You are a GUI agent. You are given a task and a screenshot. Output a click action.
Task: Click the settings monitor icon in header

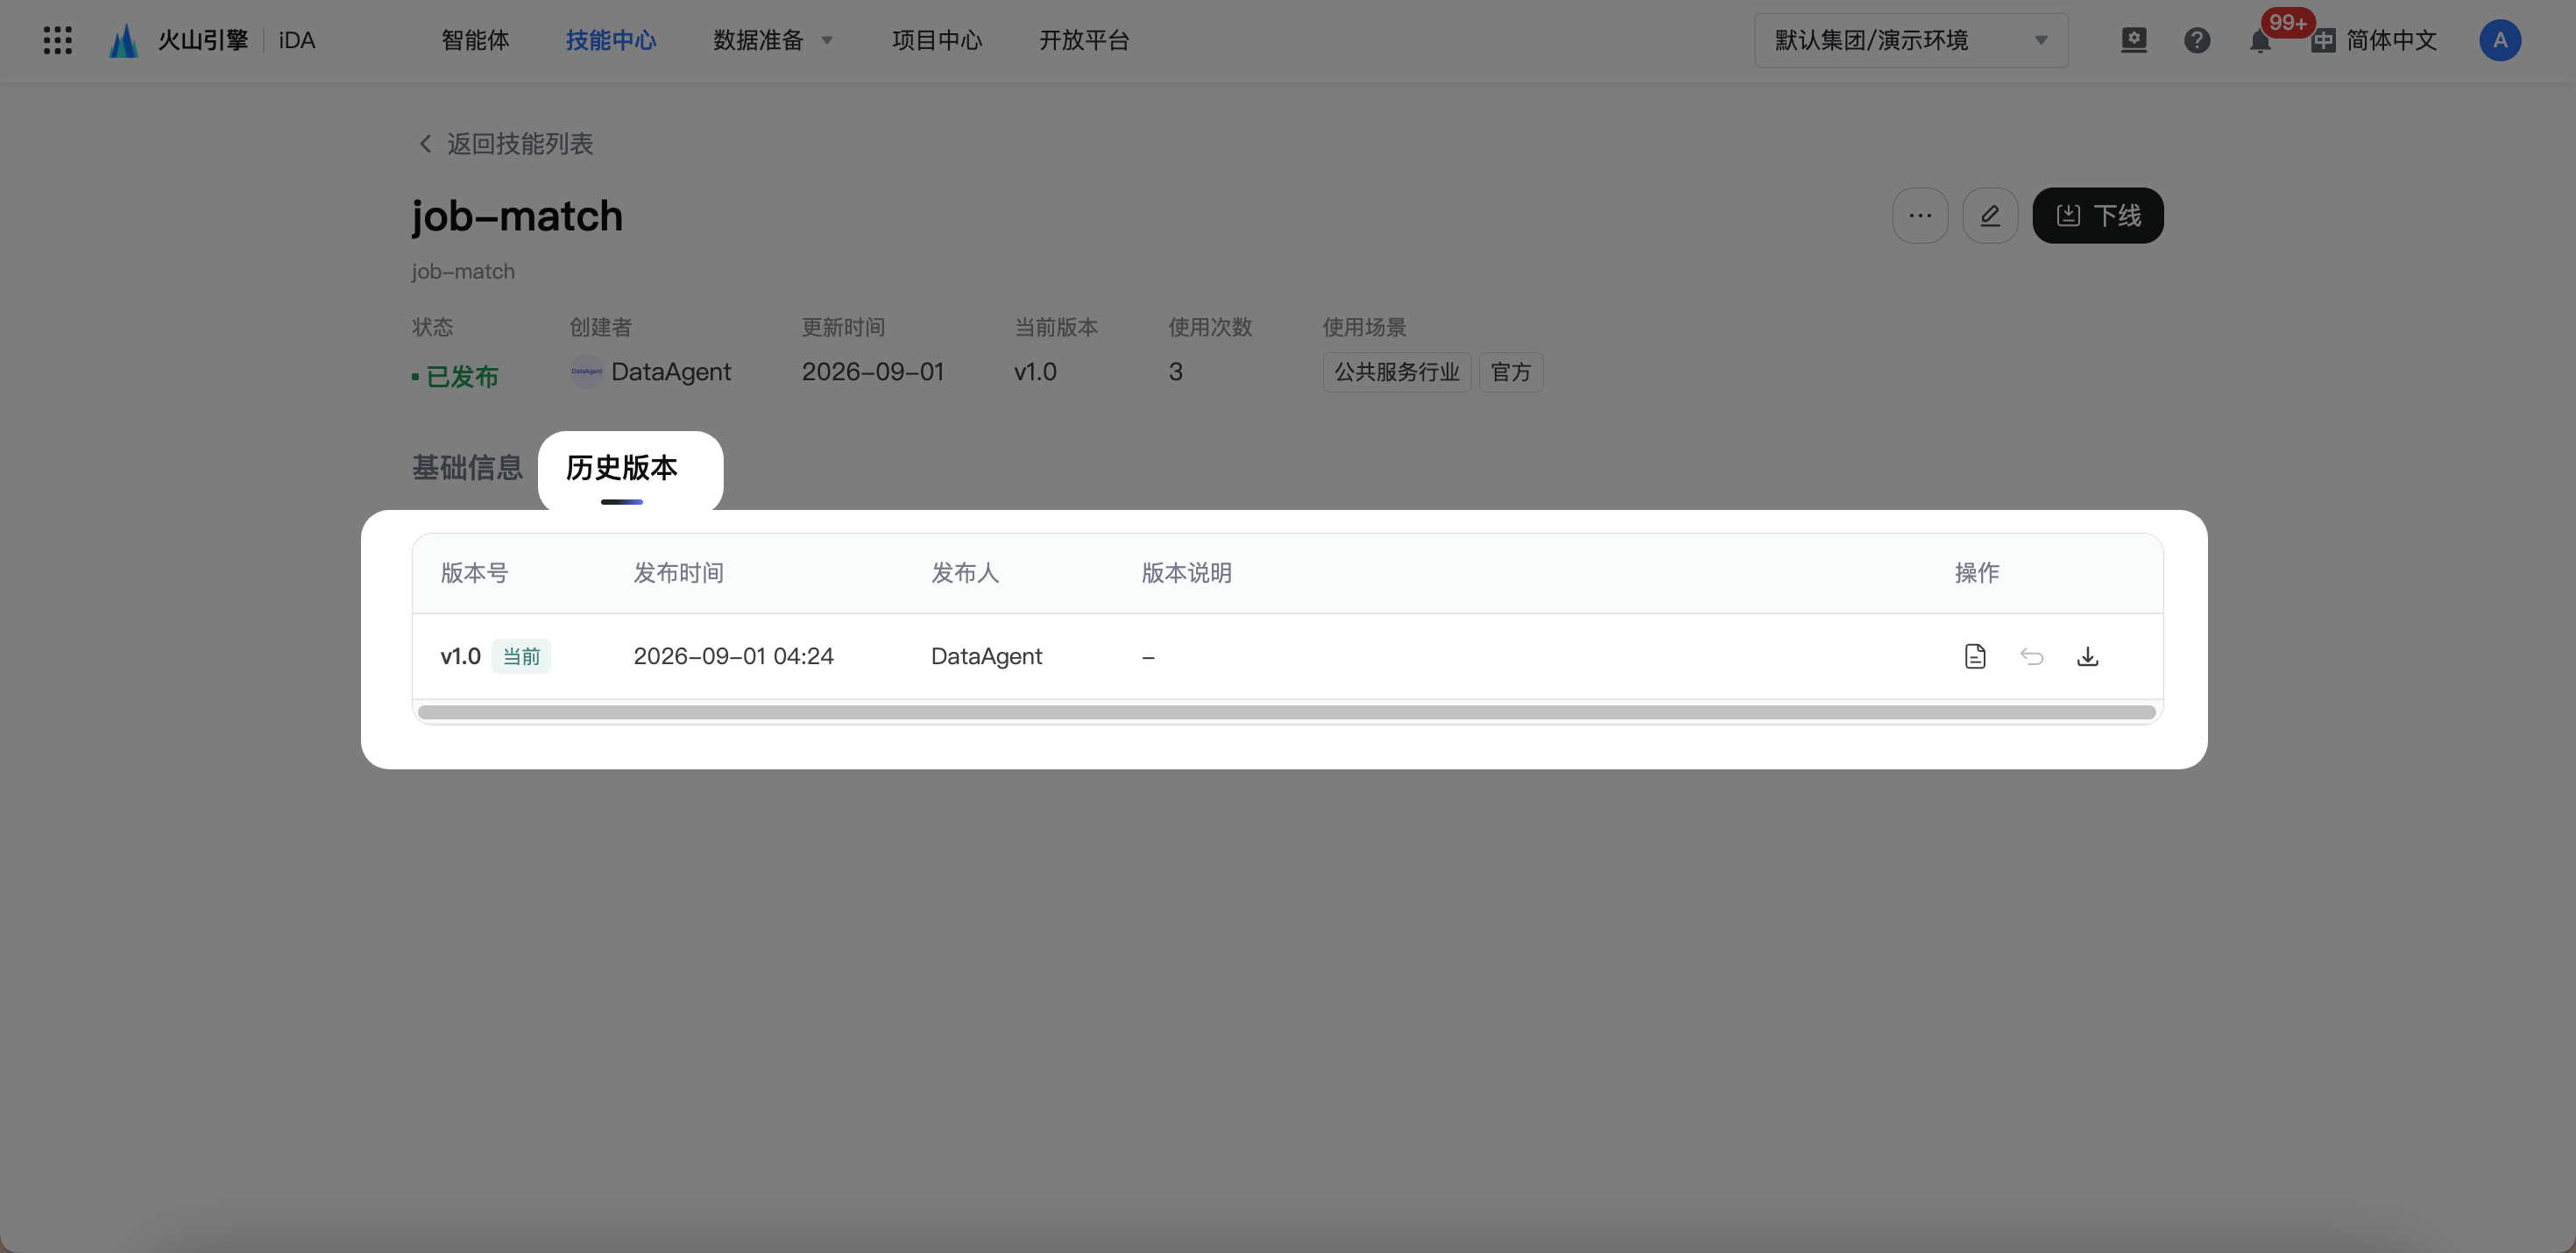tap(2133, 40)
